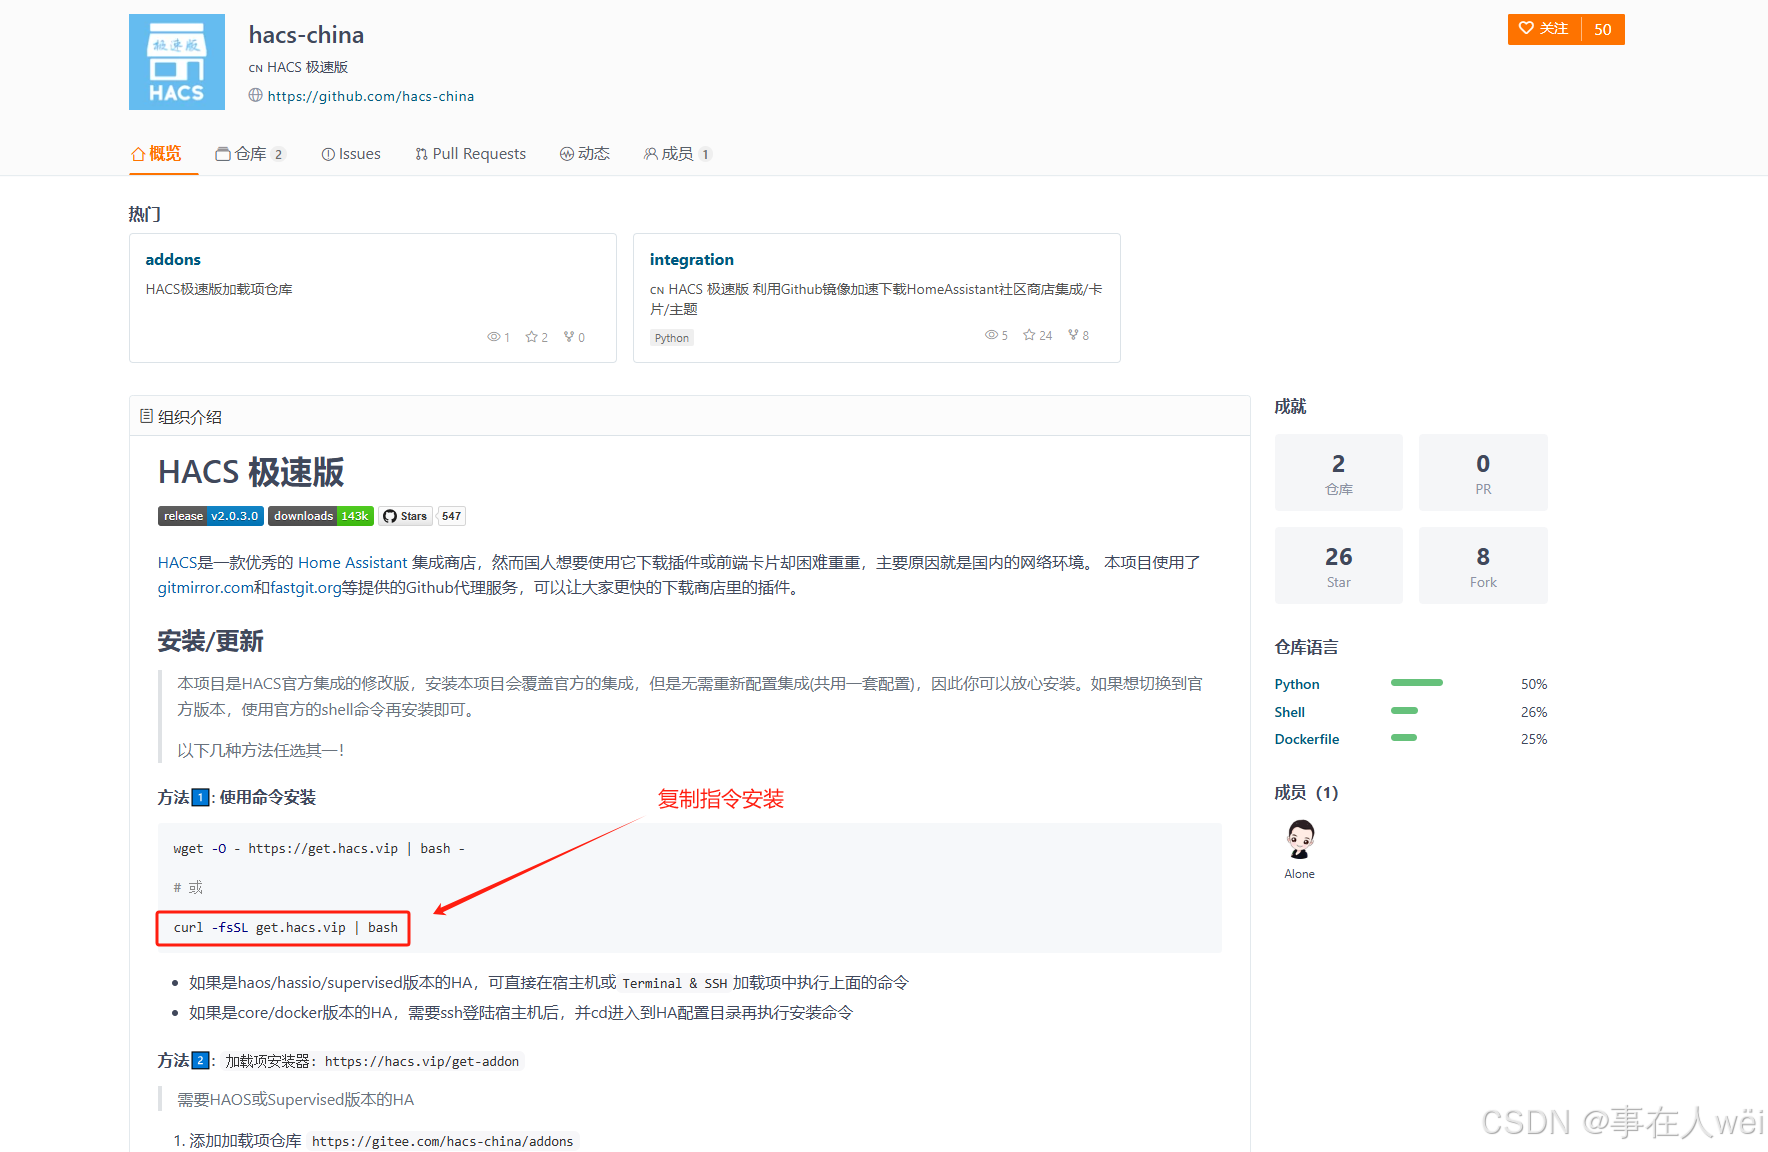Click the Alone member name
The image size is (1768, 1152).
pos(1300,874)
